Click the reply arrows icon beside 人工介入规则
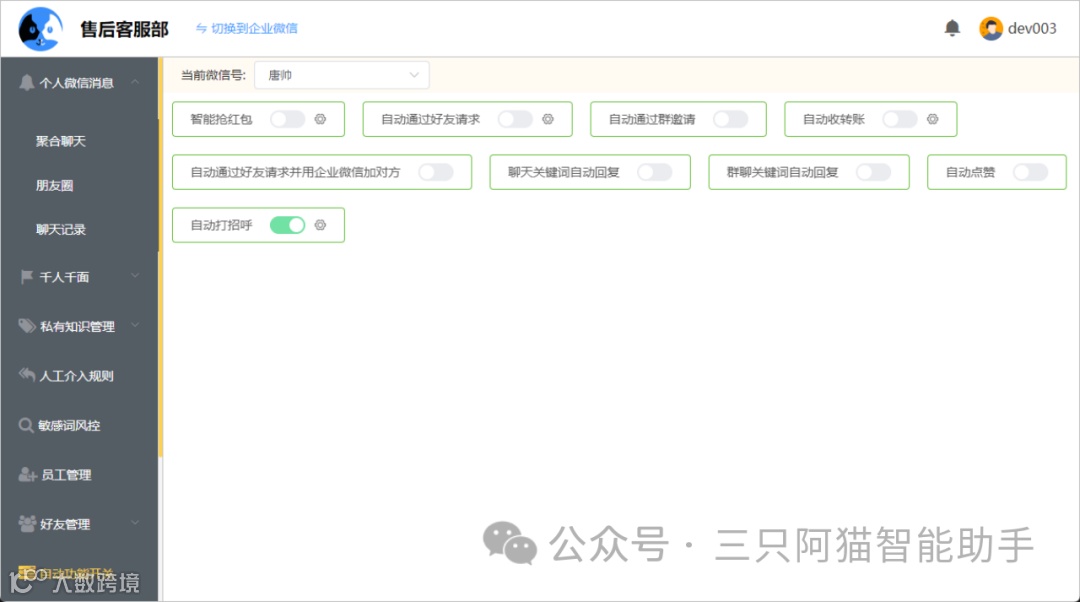The height and width of the screenshot is (602, 1080). [x=26, y=375]
